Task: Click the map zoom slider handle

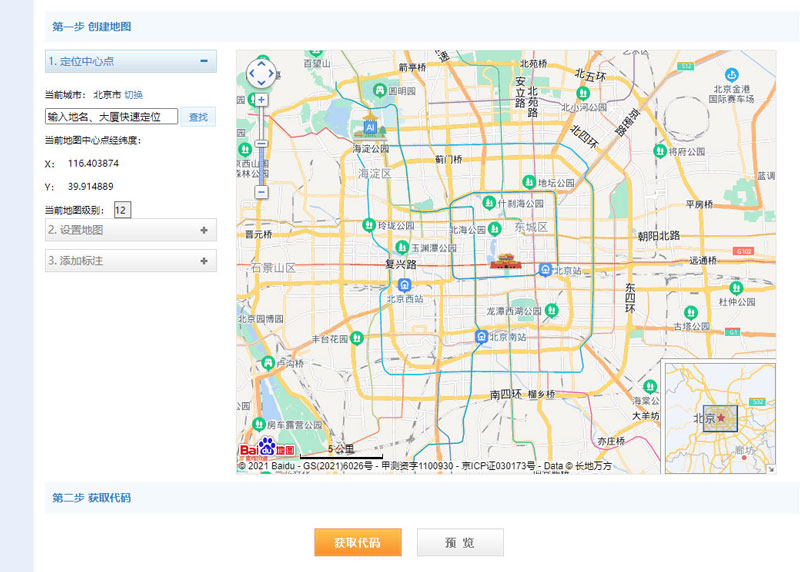Action: point(261,144)
